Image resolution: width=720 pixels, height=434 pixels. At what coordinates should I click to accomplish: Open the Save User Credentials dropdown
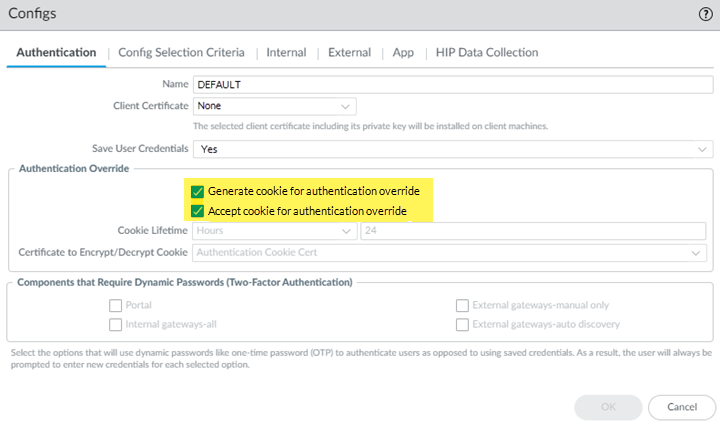[x=452, y=148]
